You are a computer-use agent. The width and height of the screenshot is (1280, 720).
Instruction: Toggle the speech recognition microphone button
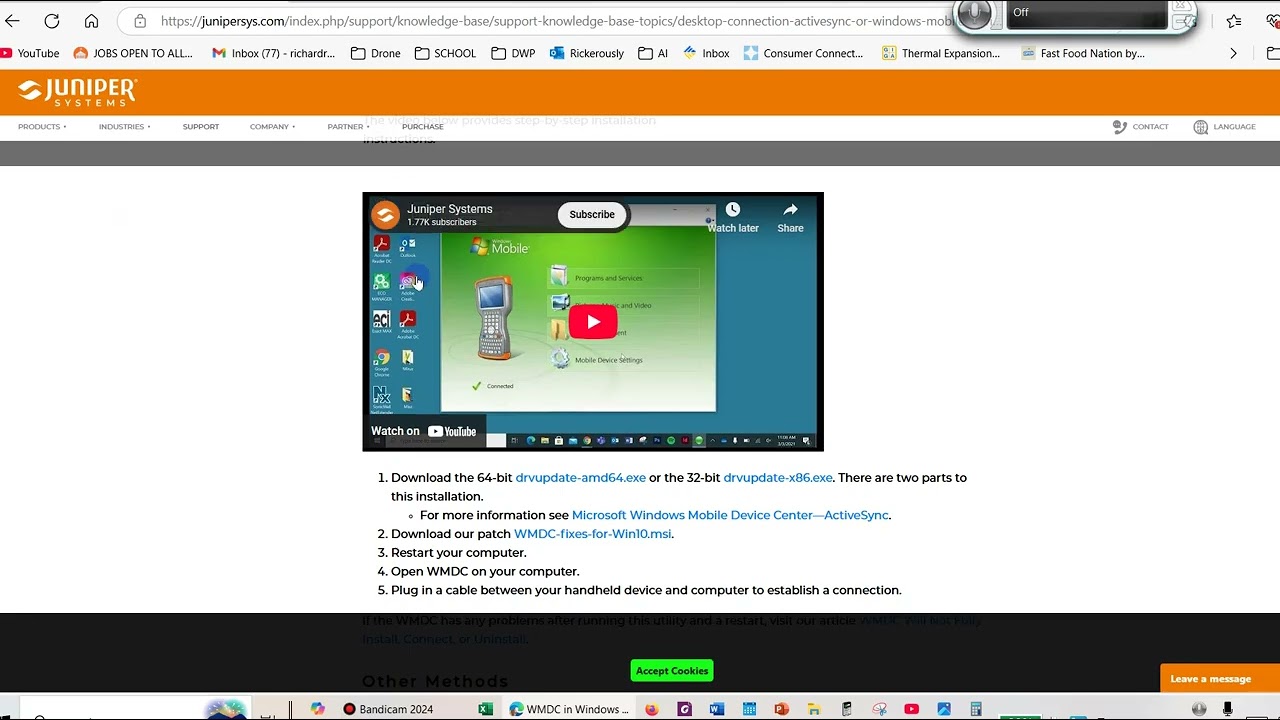pyautogui.click(x=974, y=14)
